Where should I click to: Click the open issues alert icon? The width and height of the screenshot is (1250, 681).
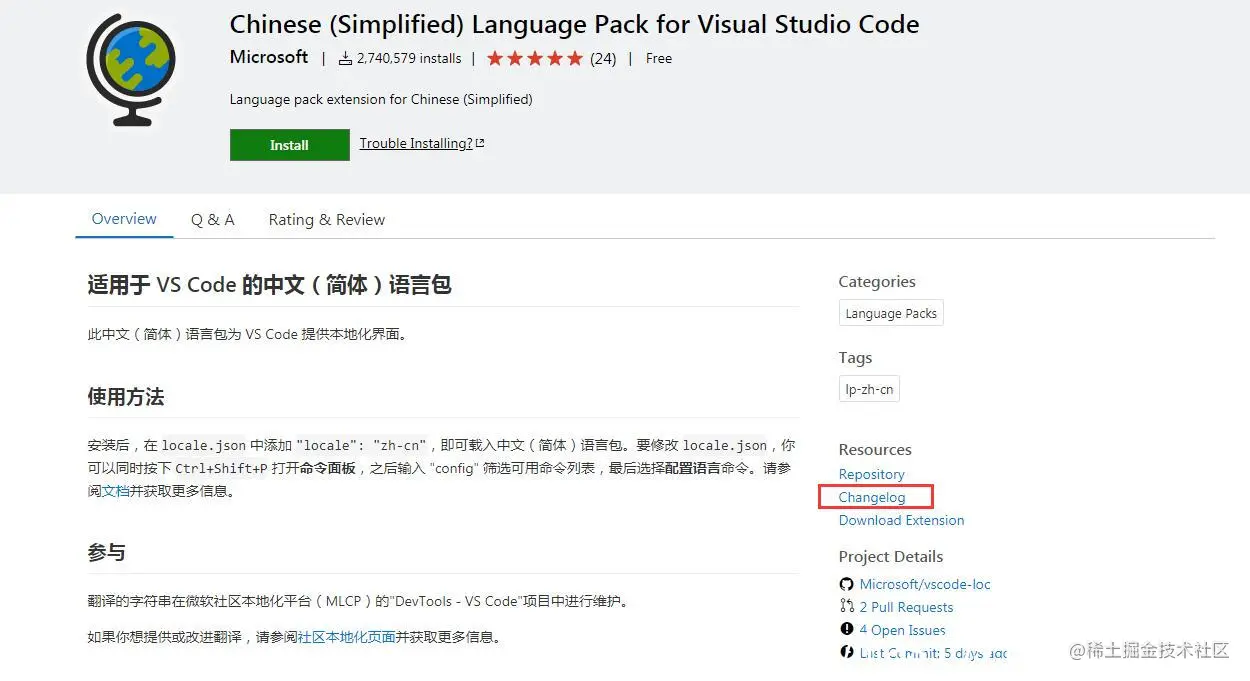tap(847, 629)
